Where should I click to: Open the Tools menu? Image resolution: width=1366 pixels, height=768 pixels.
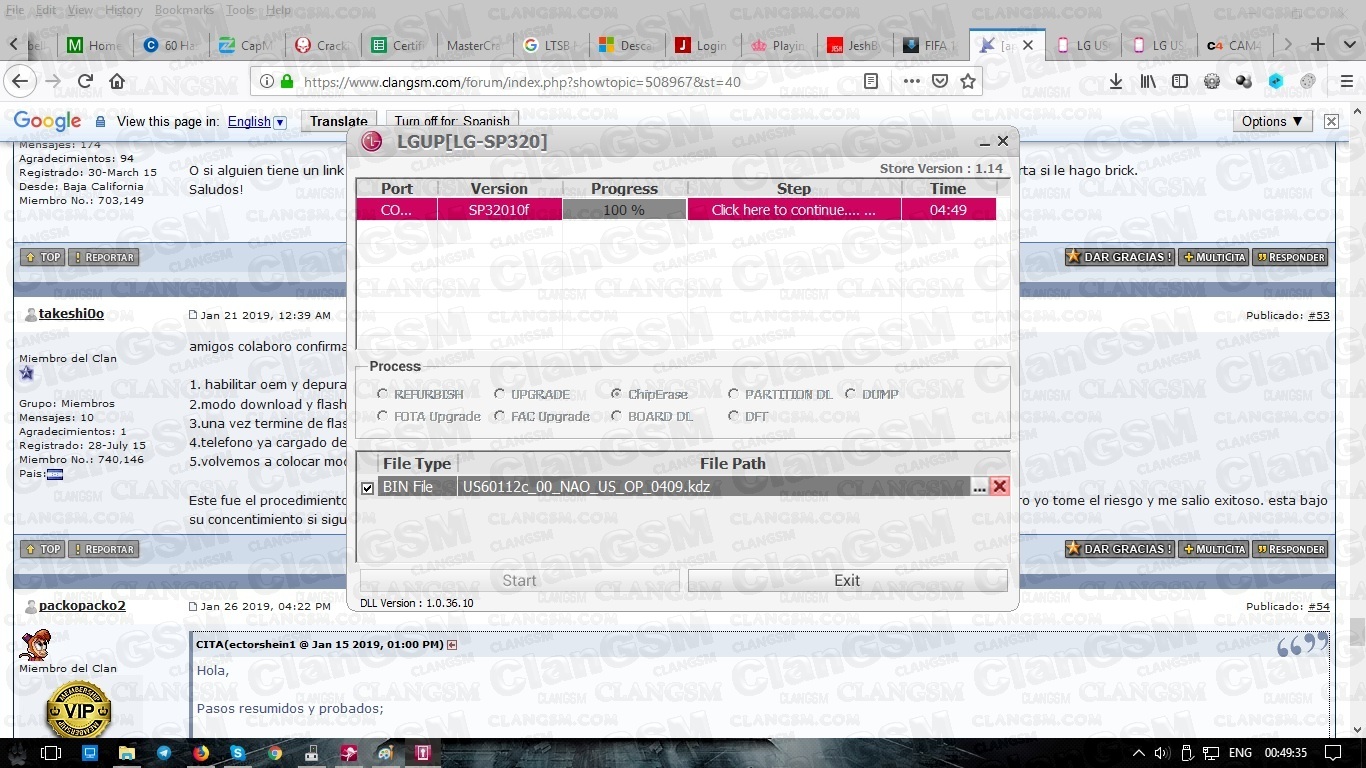240,10
